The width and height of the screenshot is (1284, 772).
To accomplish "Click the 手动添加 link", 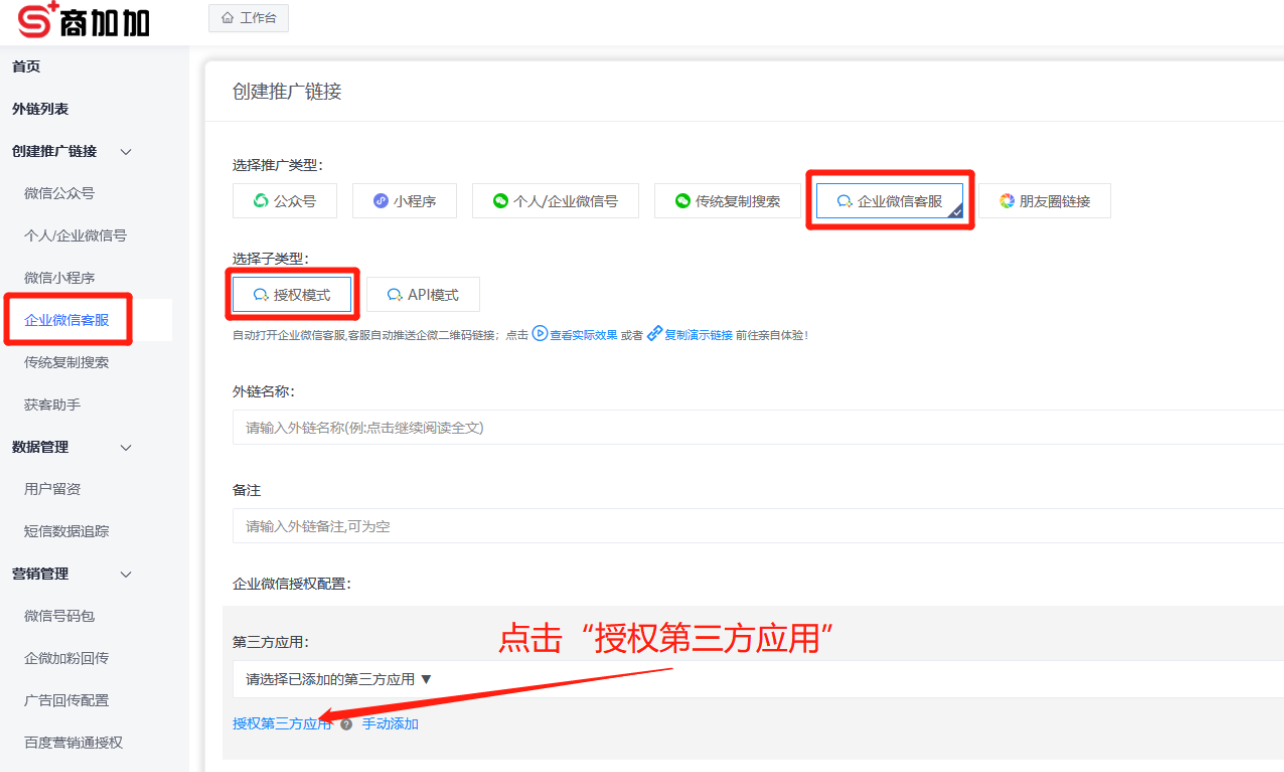I will click(x=390, y=724).
